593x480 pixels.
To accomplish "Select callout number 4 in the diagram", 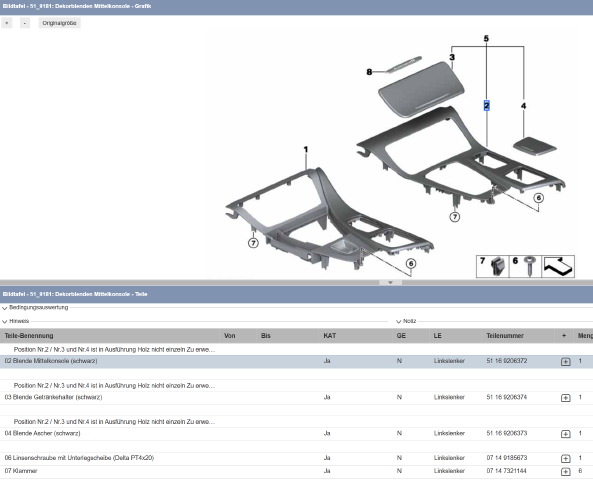I will coord(523,106).
